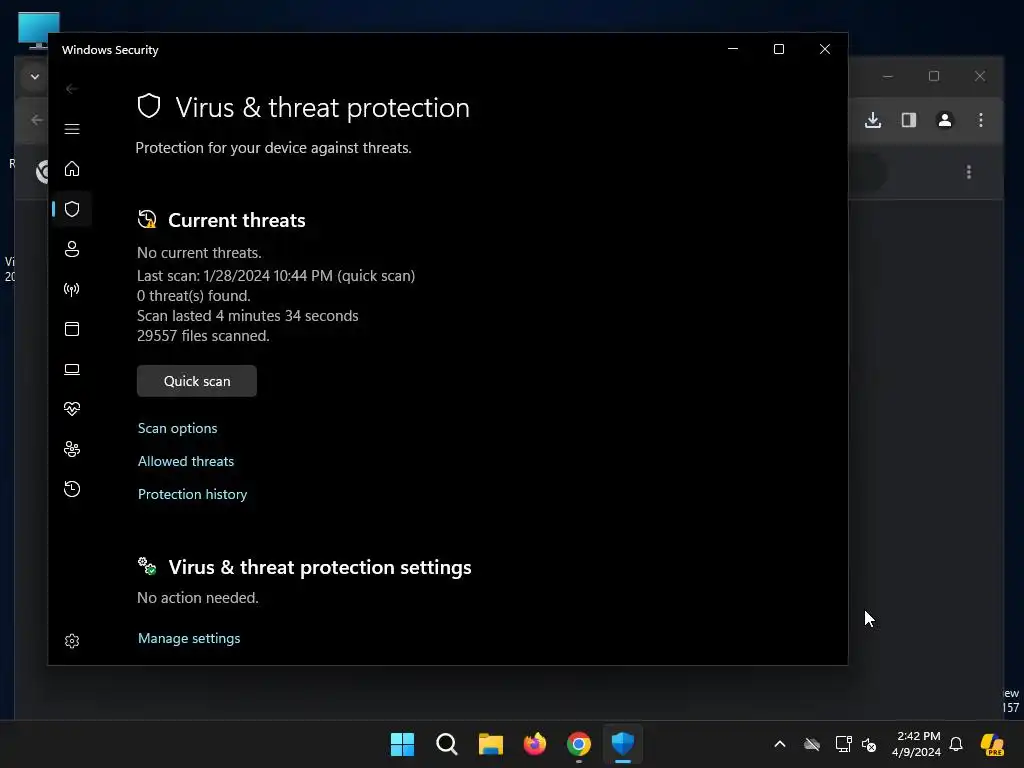Select the desktop monitor icon at top-left
Image resolution: width=1024 pixels, height=768 pixels.
[39, 29]
